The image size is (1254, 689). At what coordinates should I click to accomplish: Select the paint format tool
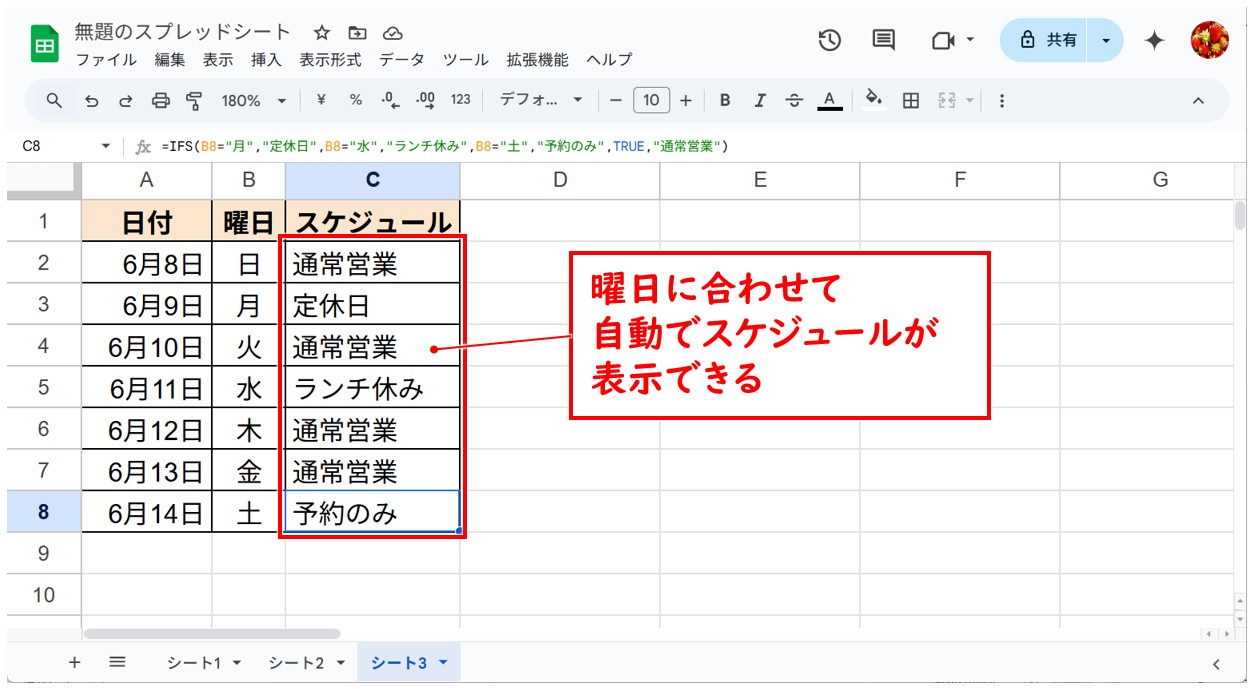click(x=194, y=100)
